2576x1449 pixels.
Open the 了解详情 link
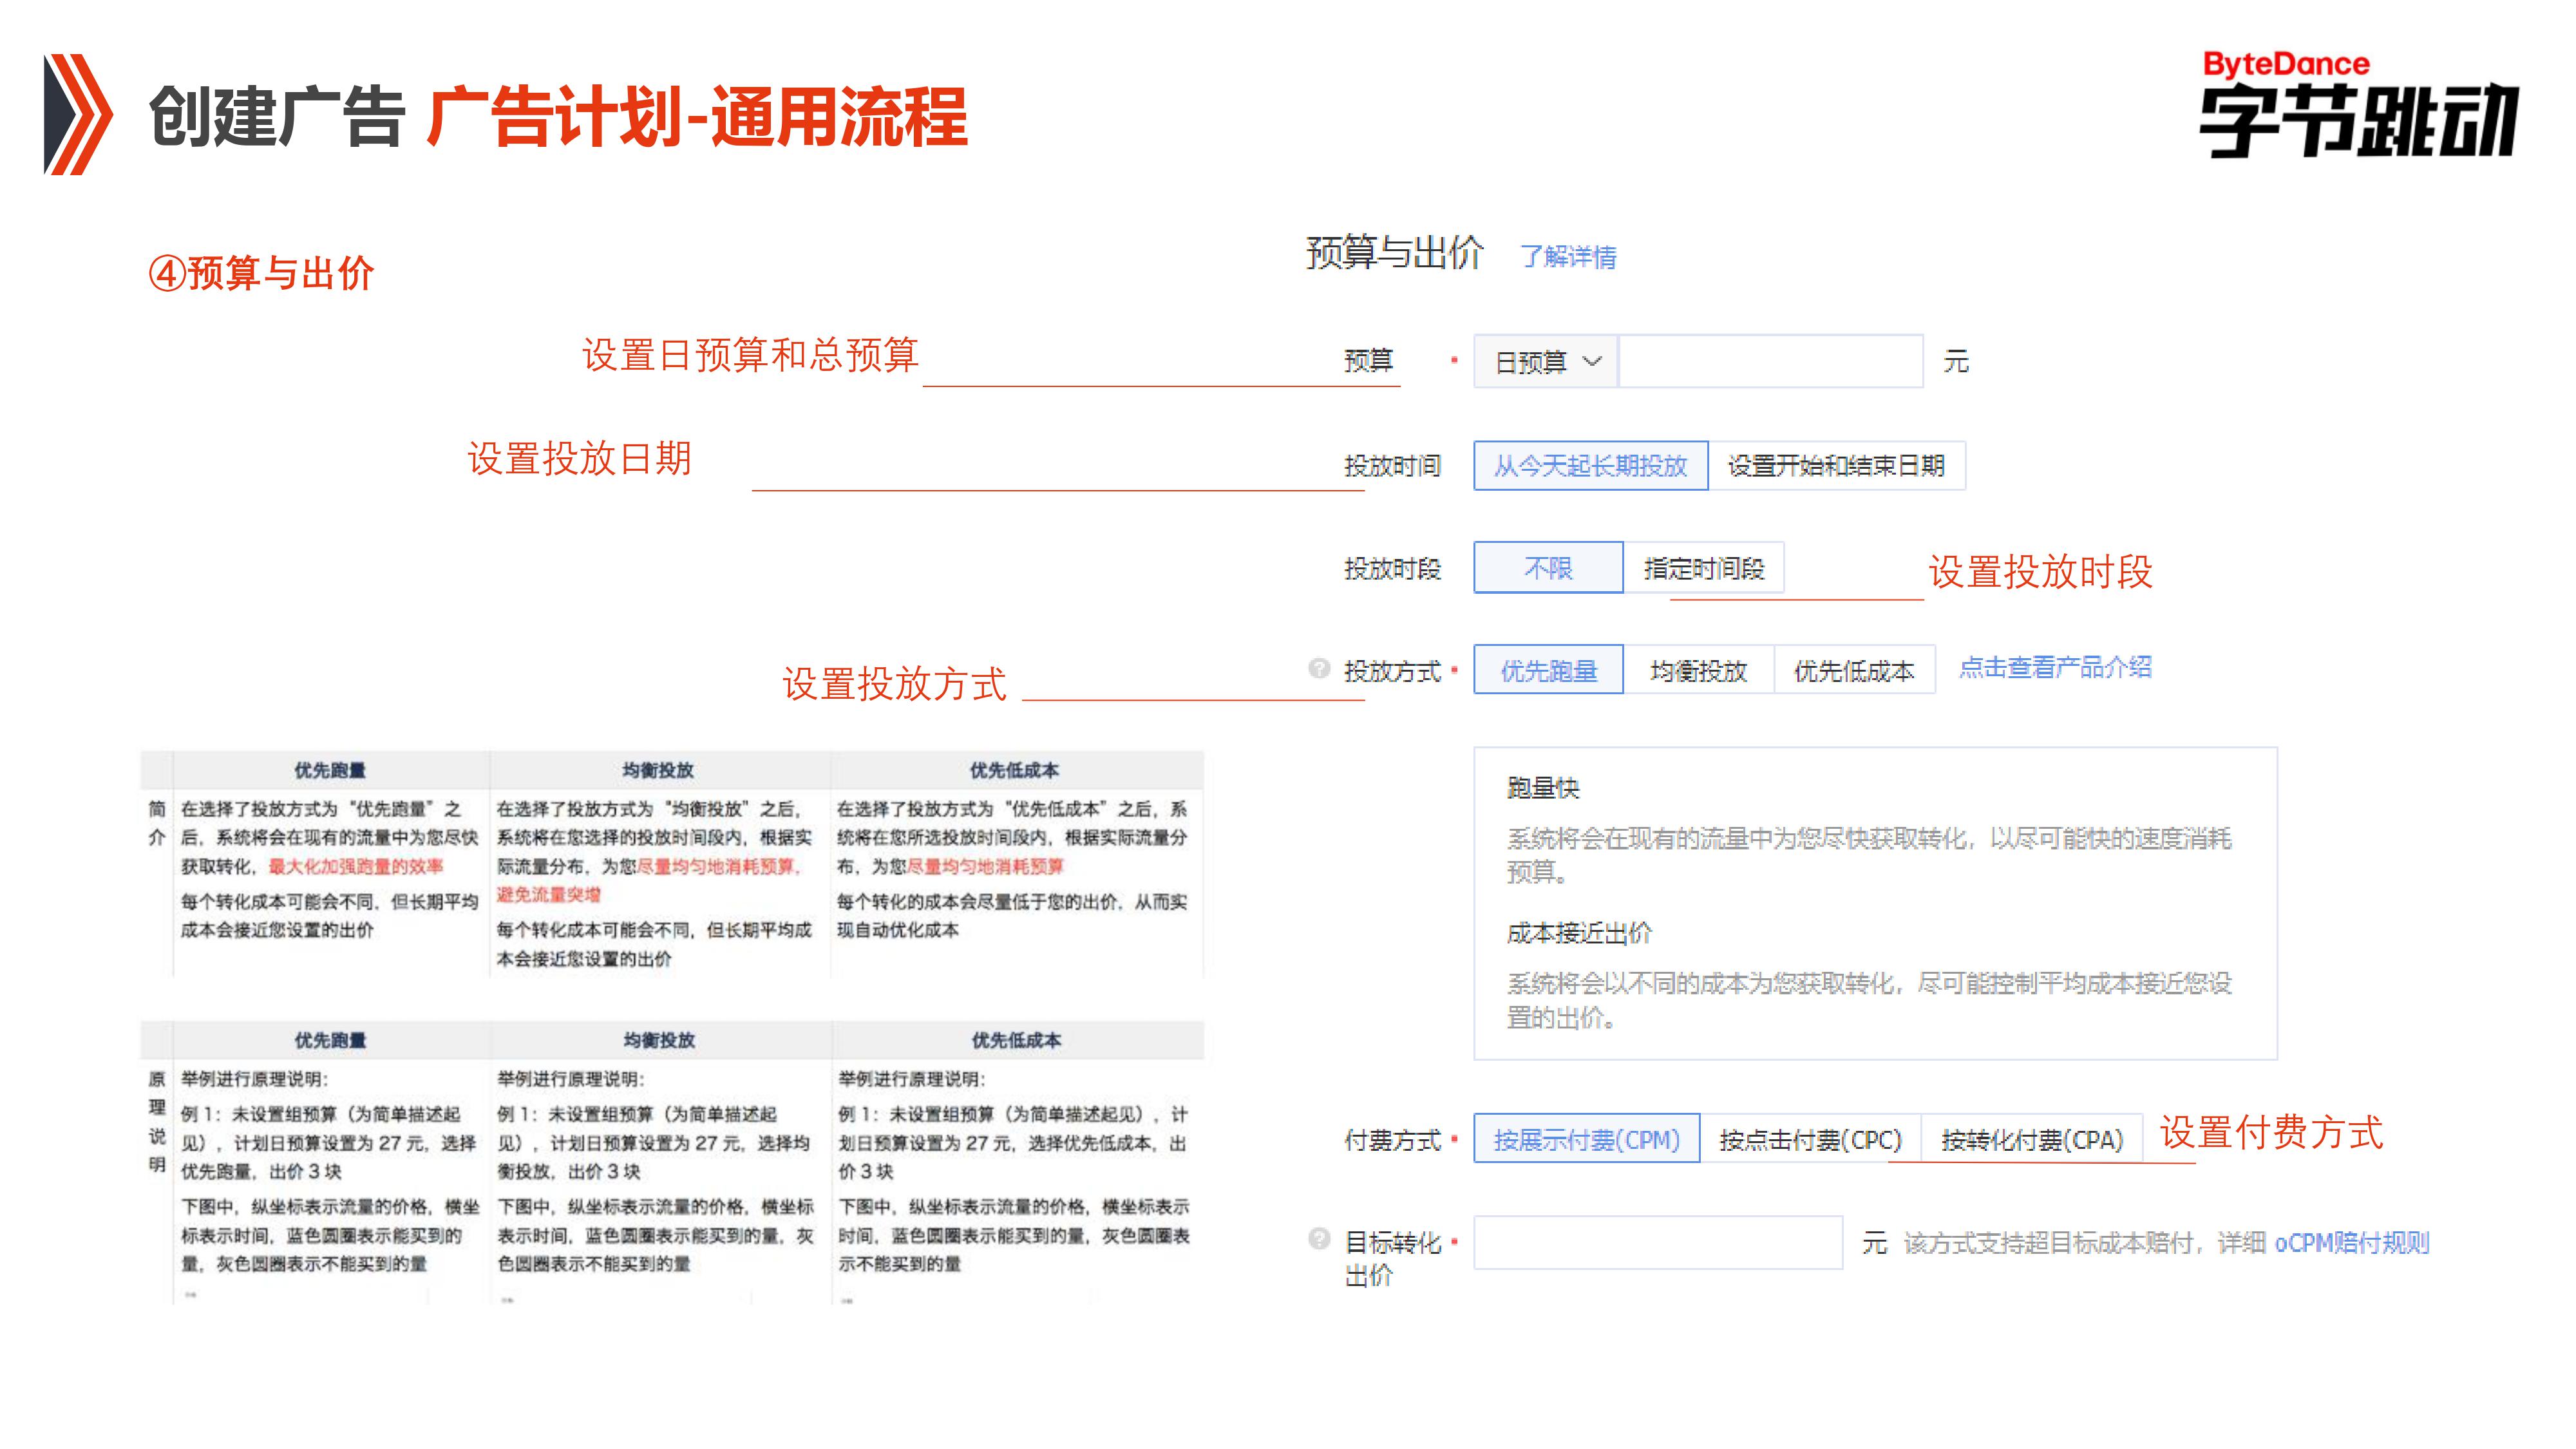pyautogui.click(x=1568, y=257)
